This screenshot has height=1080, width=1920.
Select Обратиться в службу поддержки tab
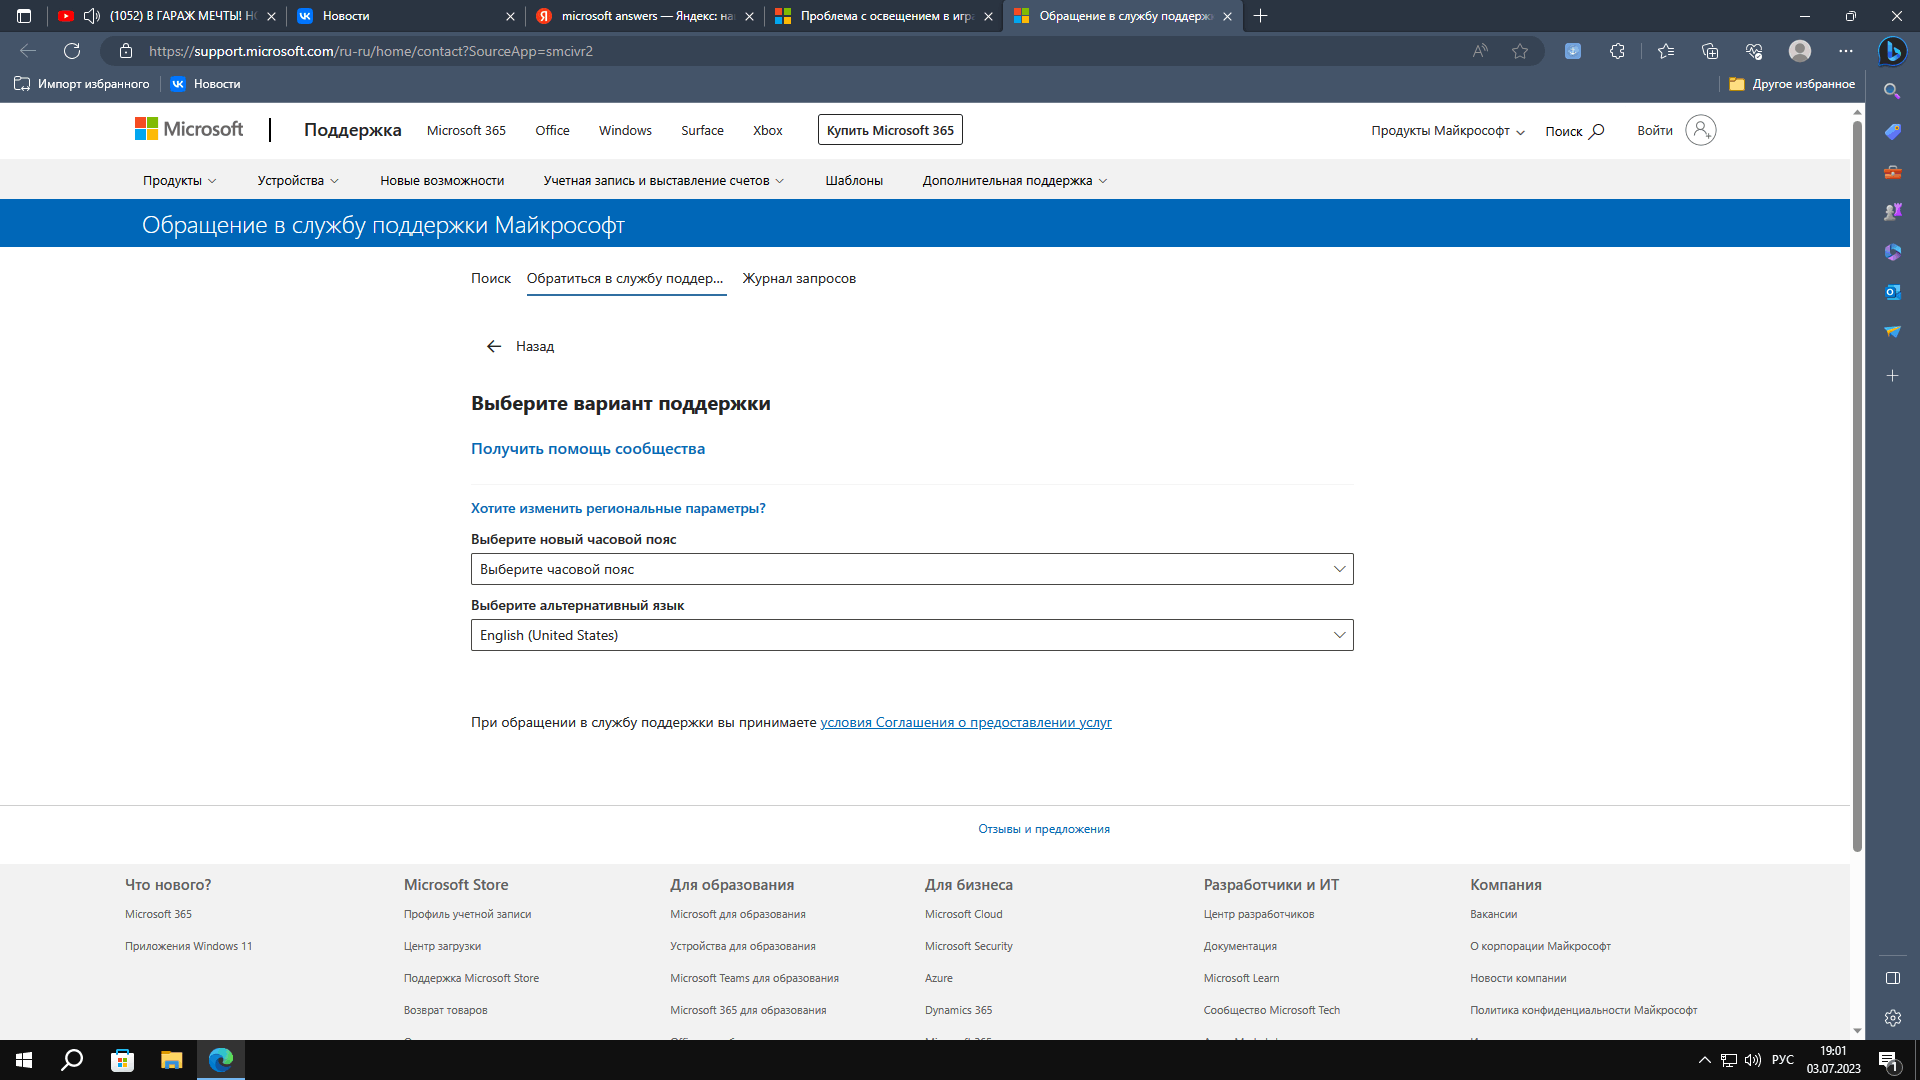(x=625, y=278)
